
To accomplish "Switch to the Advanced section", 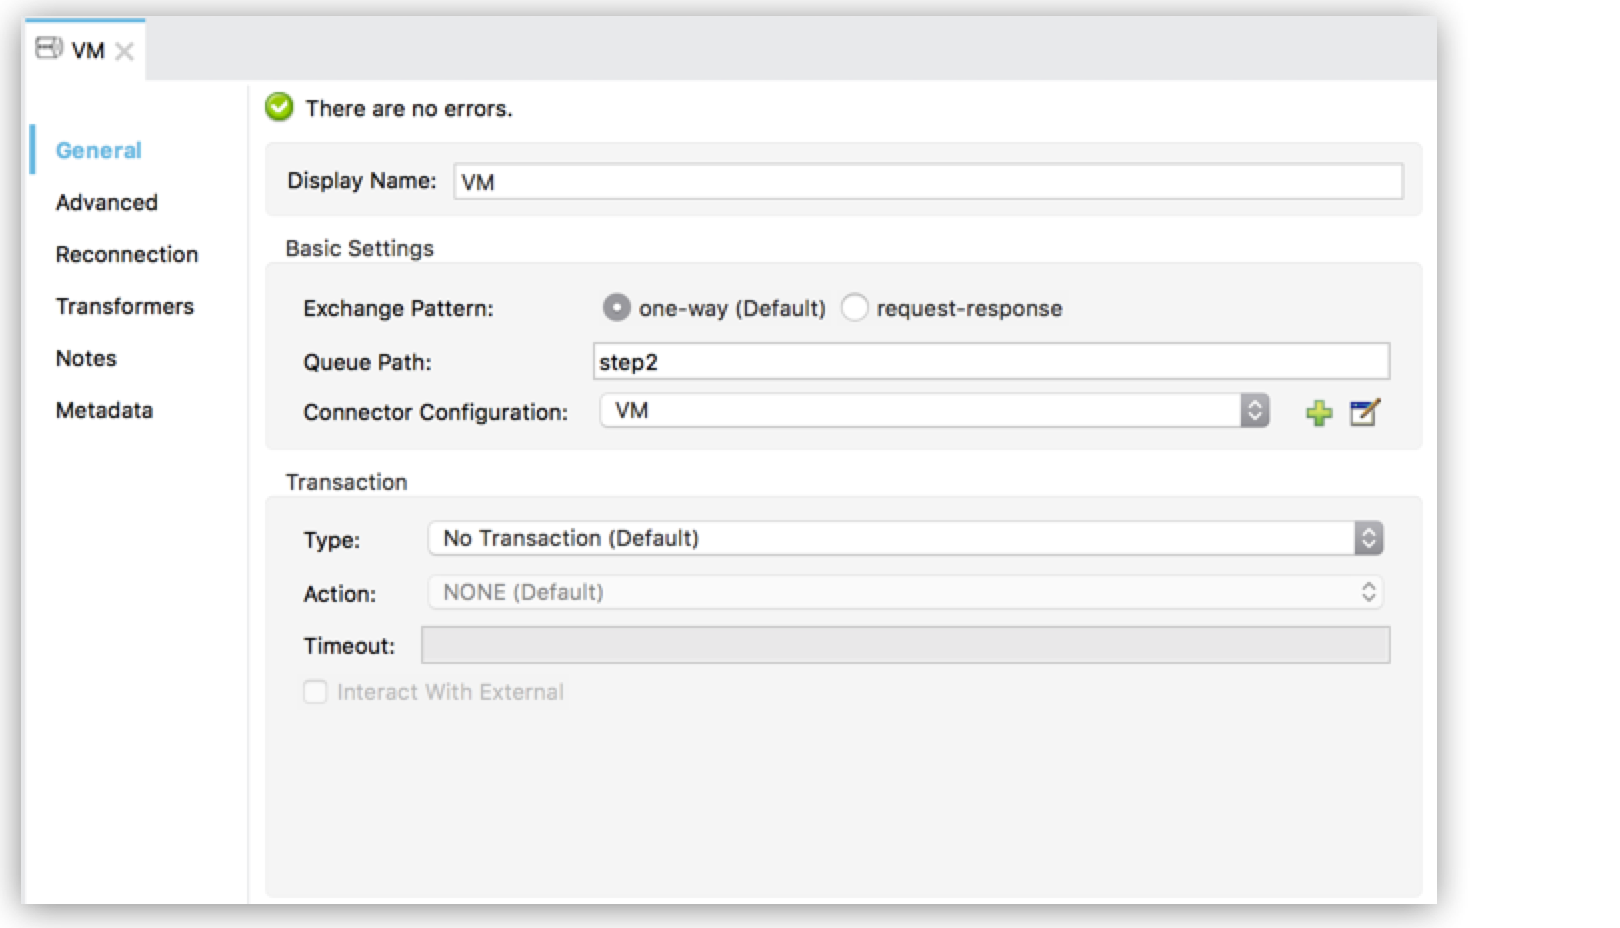I will click(106, 202).
